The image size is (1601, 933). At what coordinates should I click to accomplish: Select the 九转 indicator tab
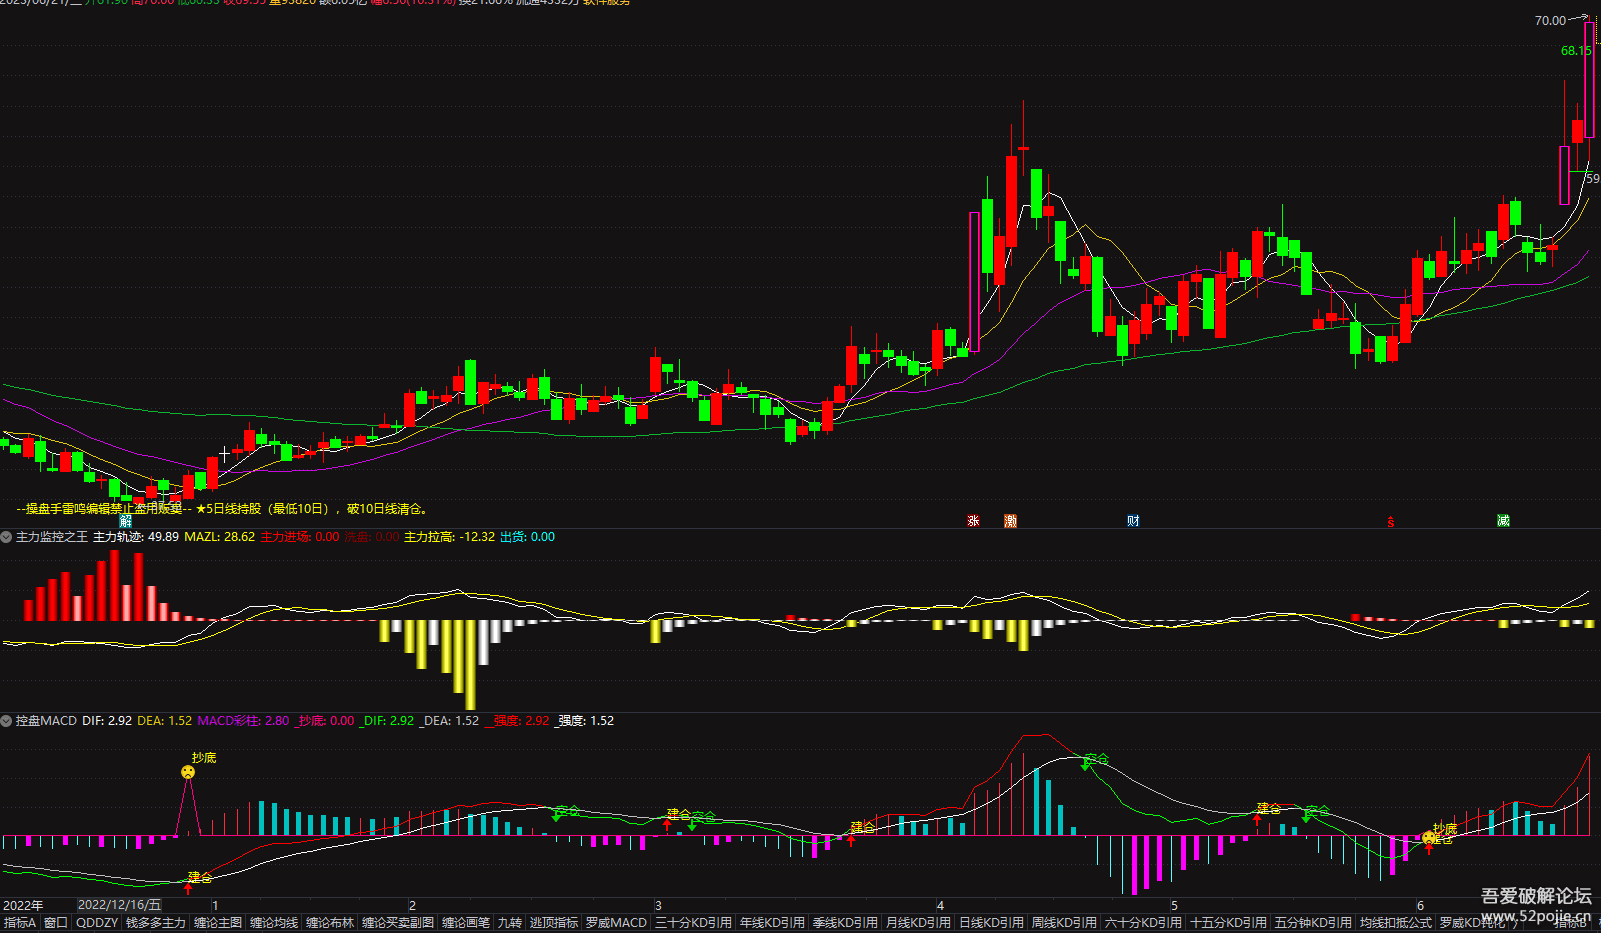(x=510, y=923)
